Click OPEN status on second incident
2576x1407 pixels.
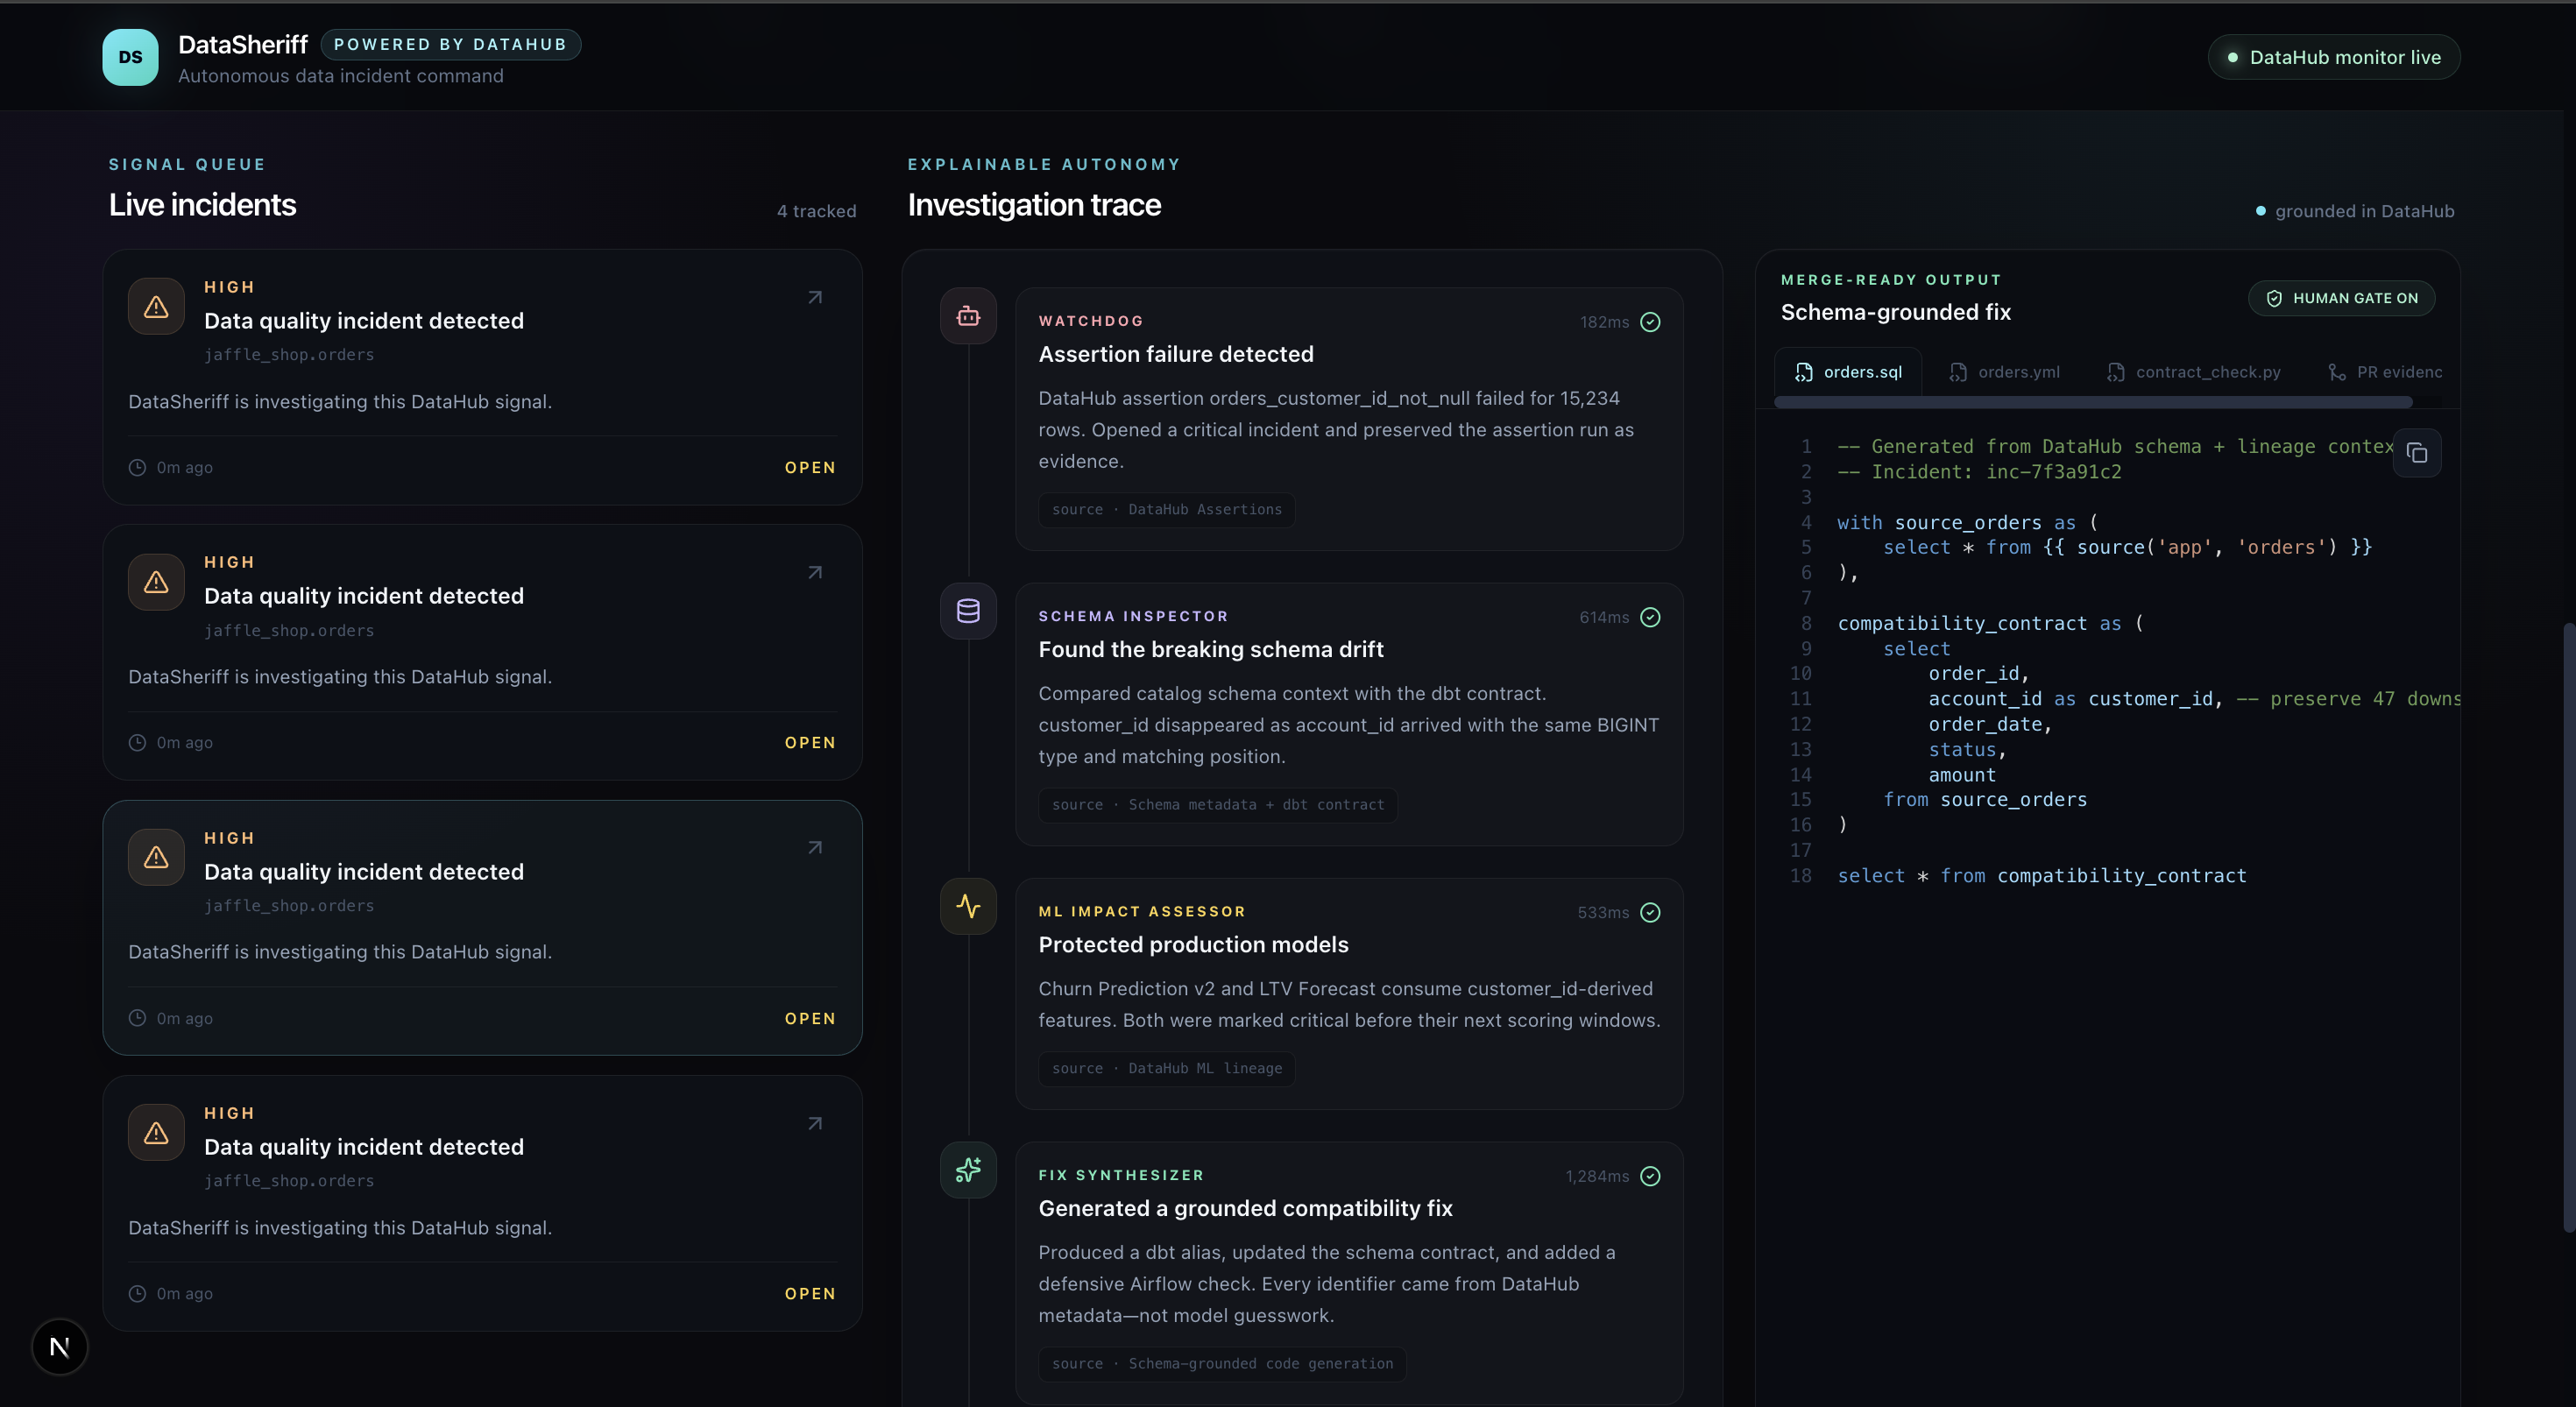(810, 742)
